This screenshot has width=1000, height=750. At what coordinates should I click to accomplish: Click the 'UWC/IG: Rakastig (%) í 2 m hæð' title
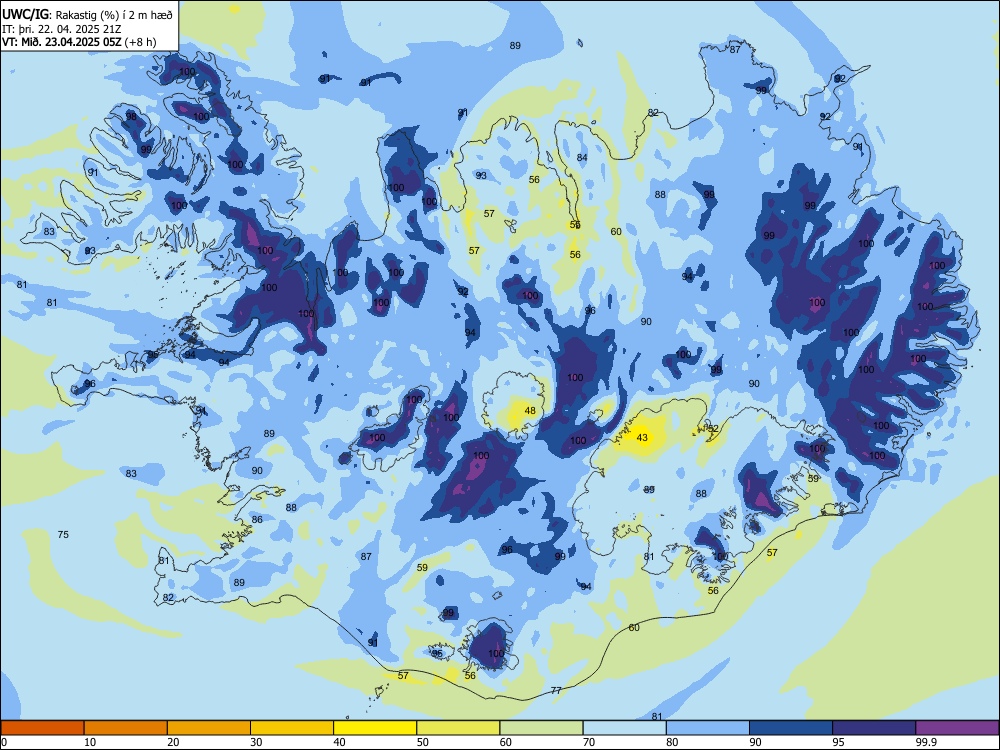pos(87,14)
